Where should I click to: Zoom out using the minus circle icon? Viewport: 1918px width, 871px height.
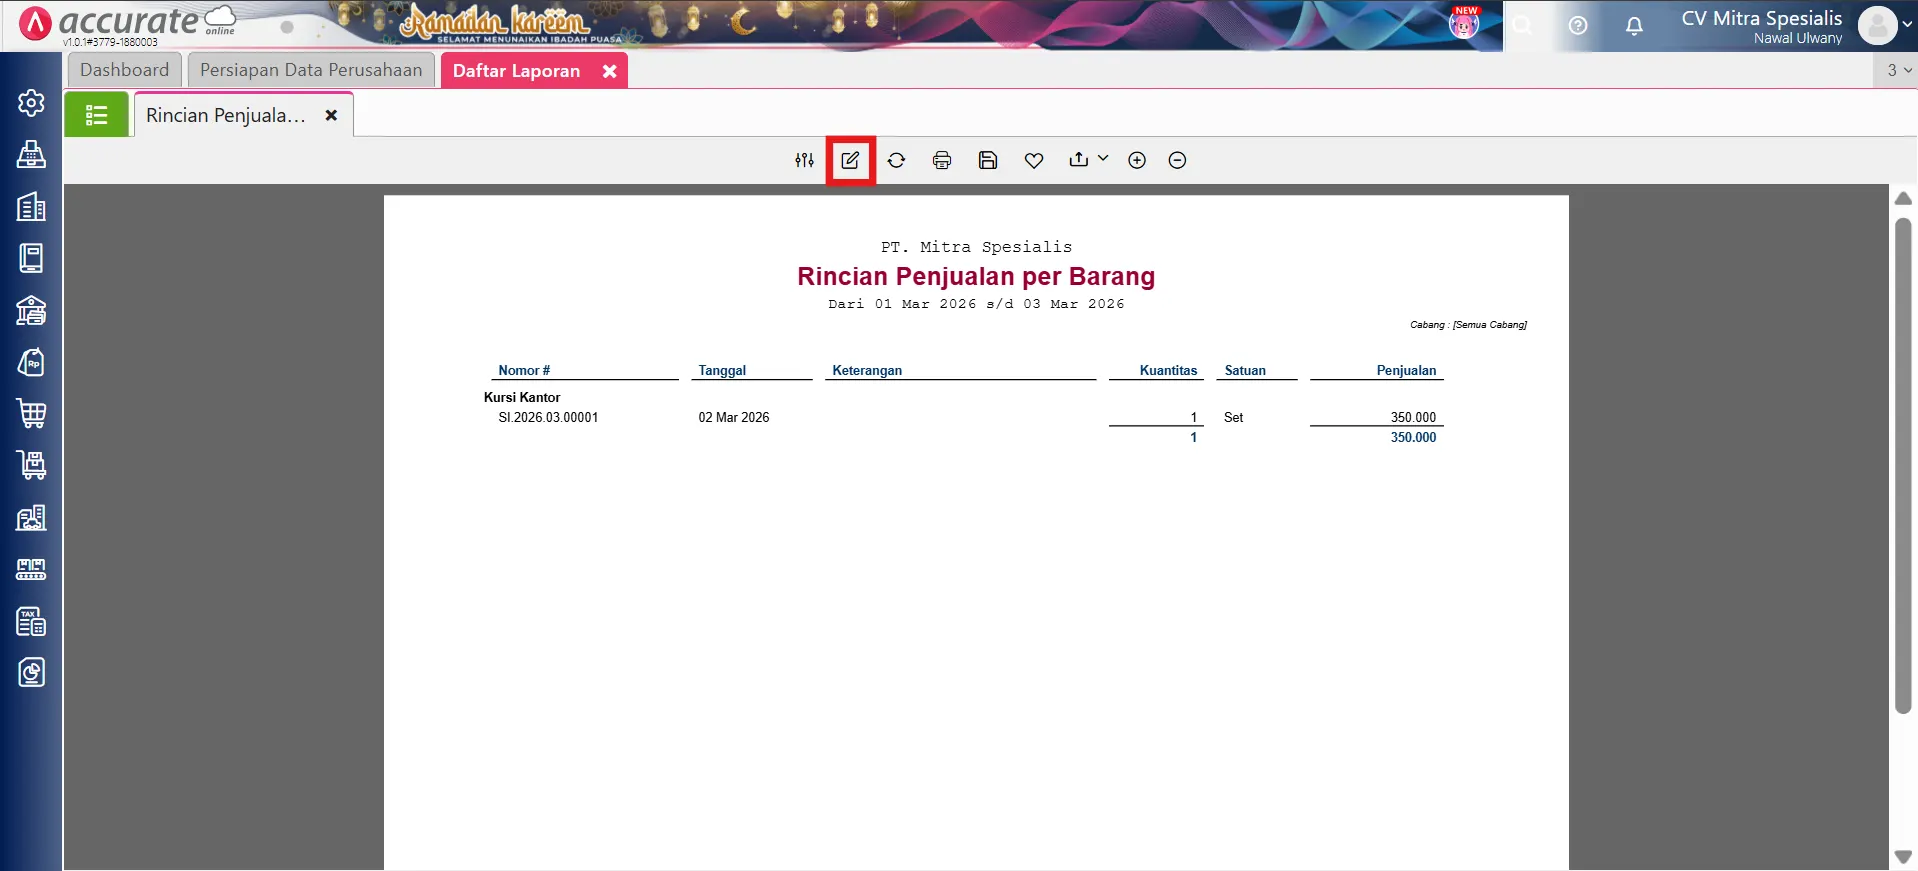(1177, 160)
